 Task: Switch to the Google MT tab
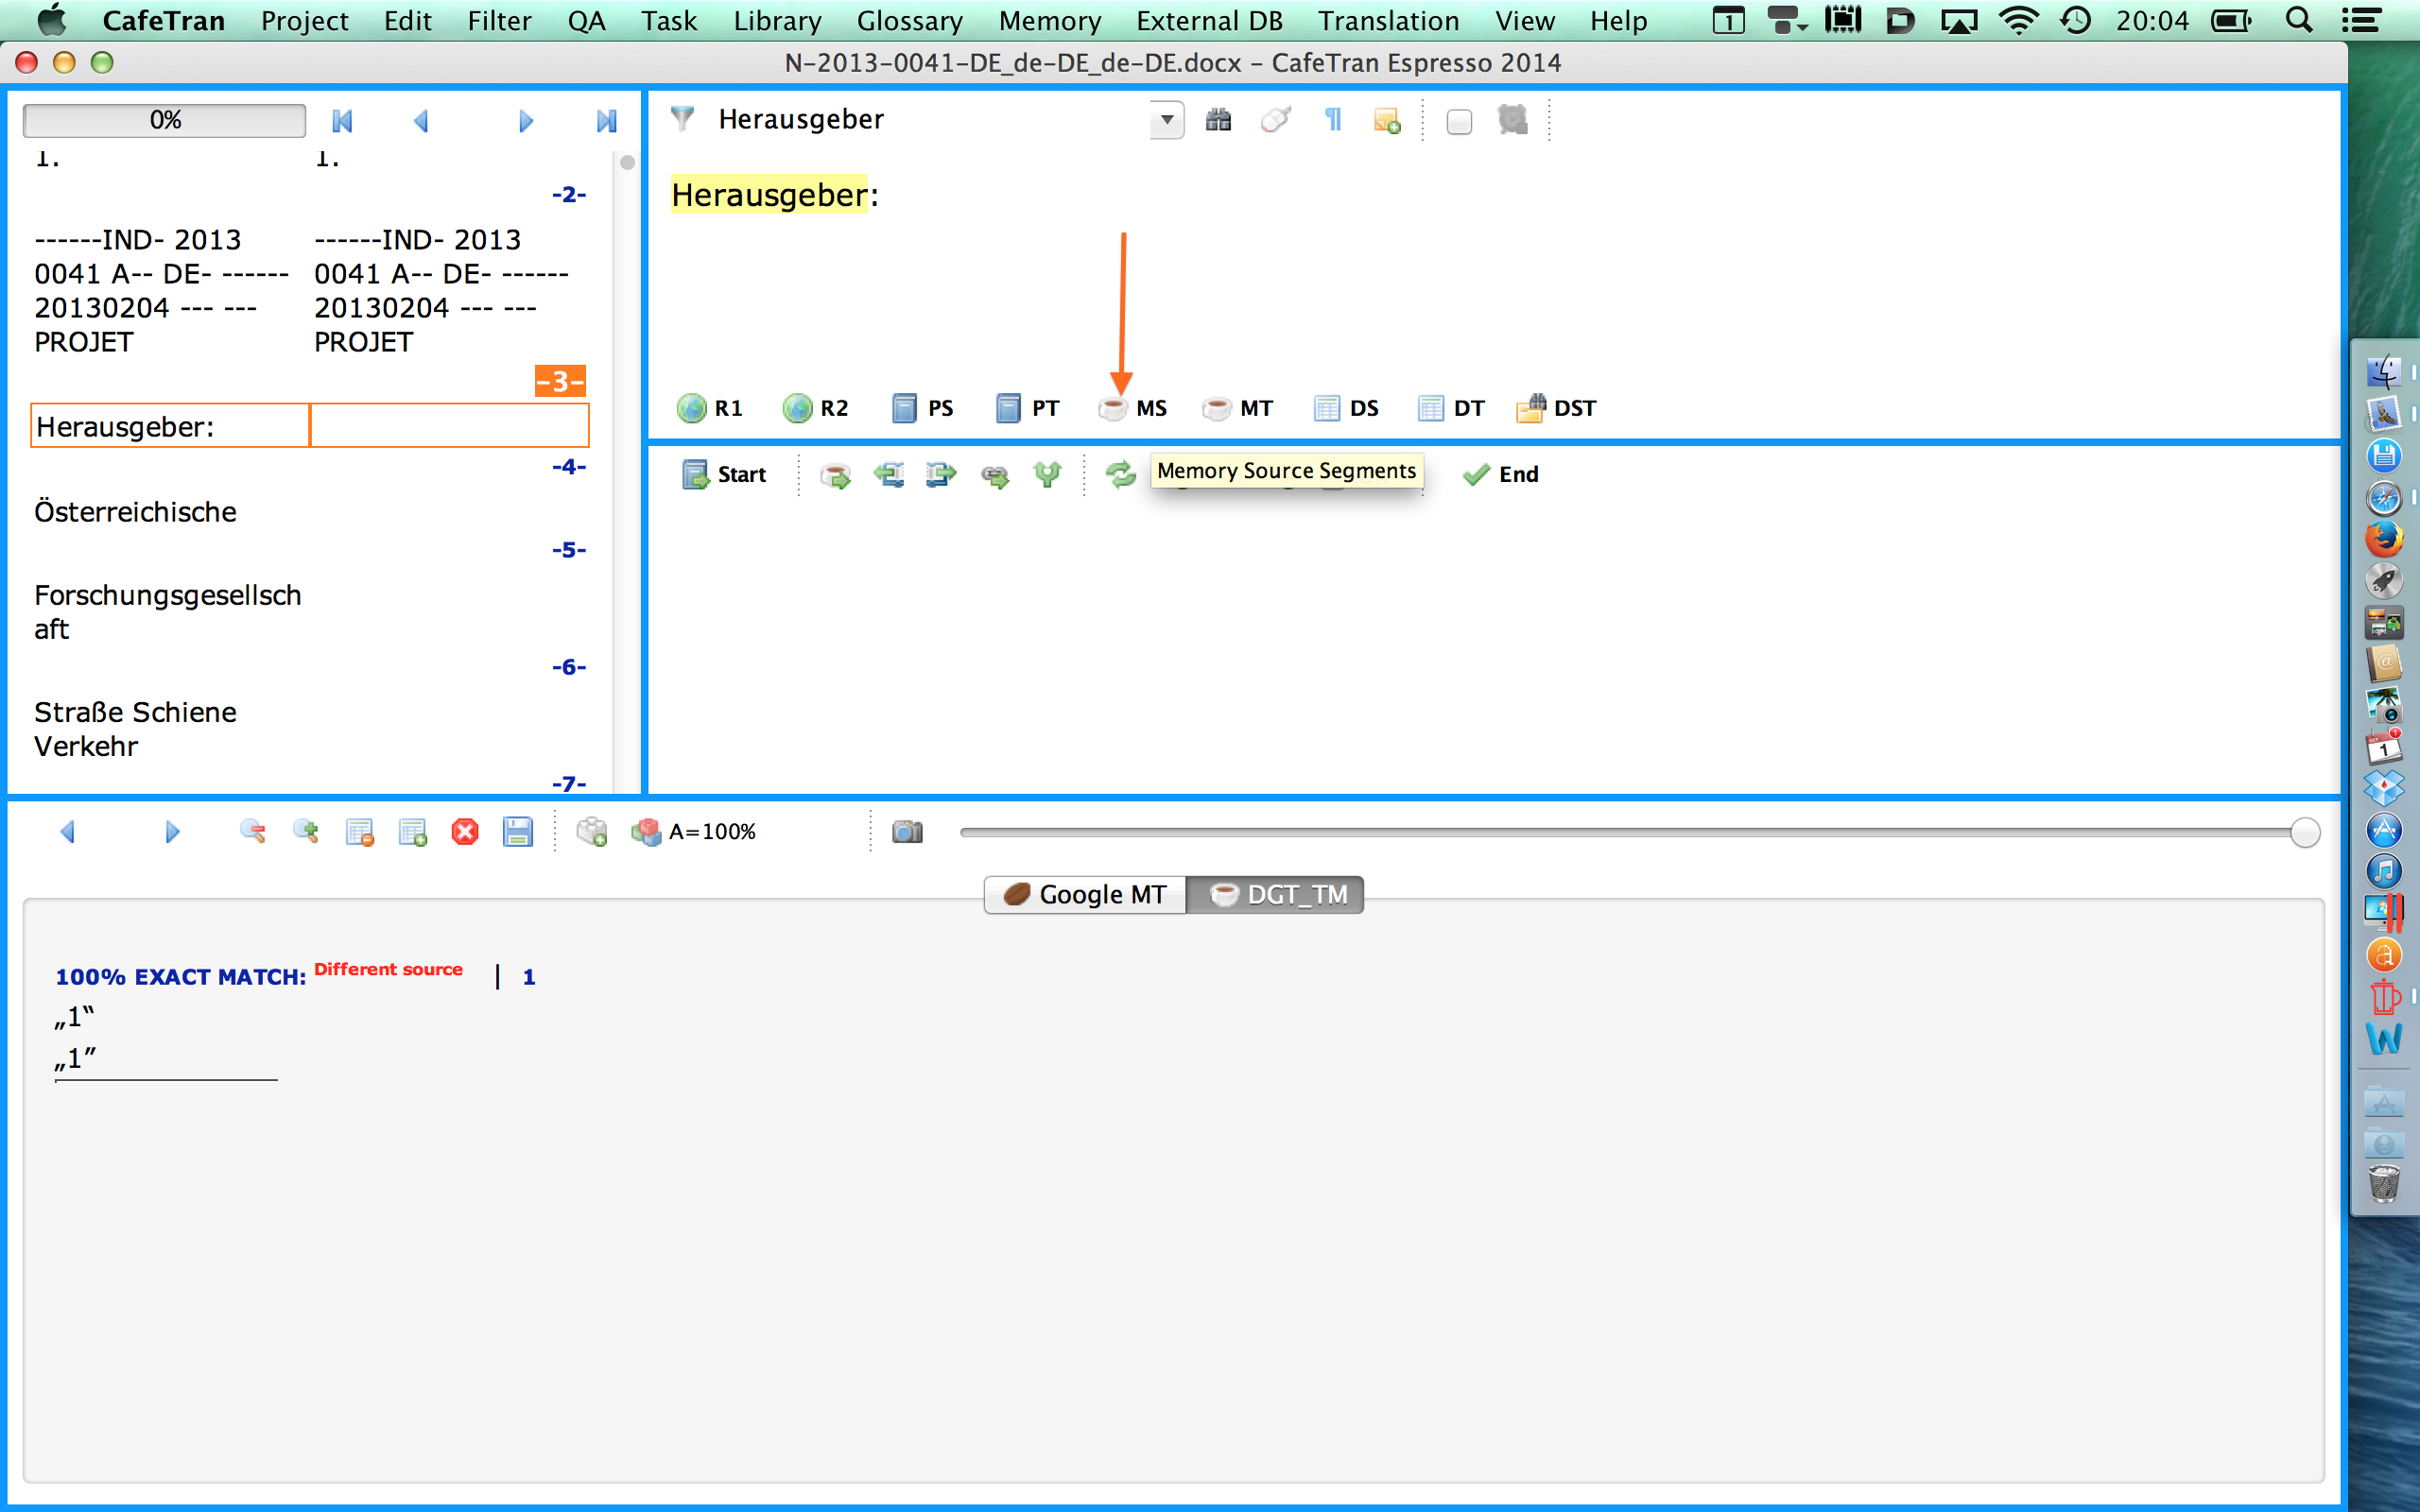pyautogui.click(x=1085, y=894)
